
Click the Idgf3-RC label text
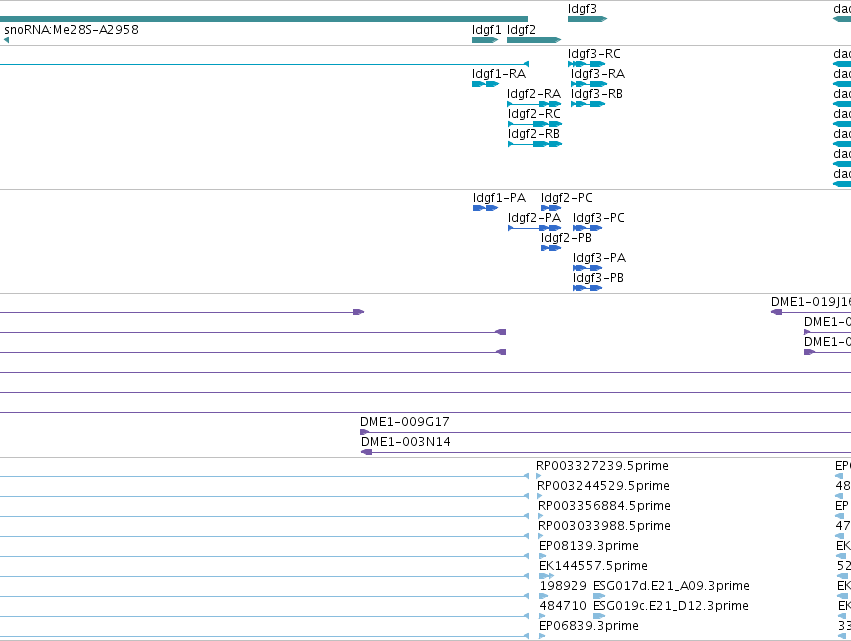point(594,54)
